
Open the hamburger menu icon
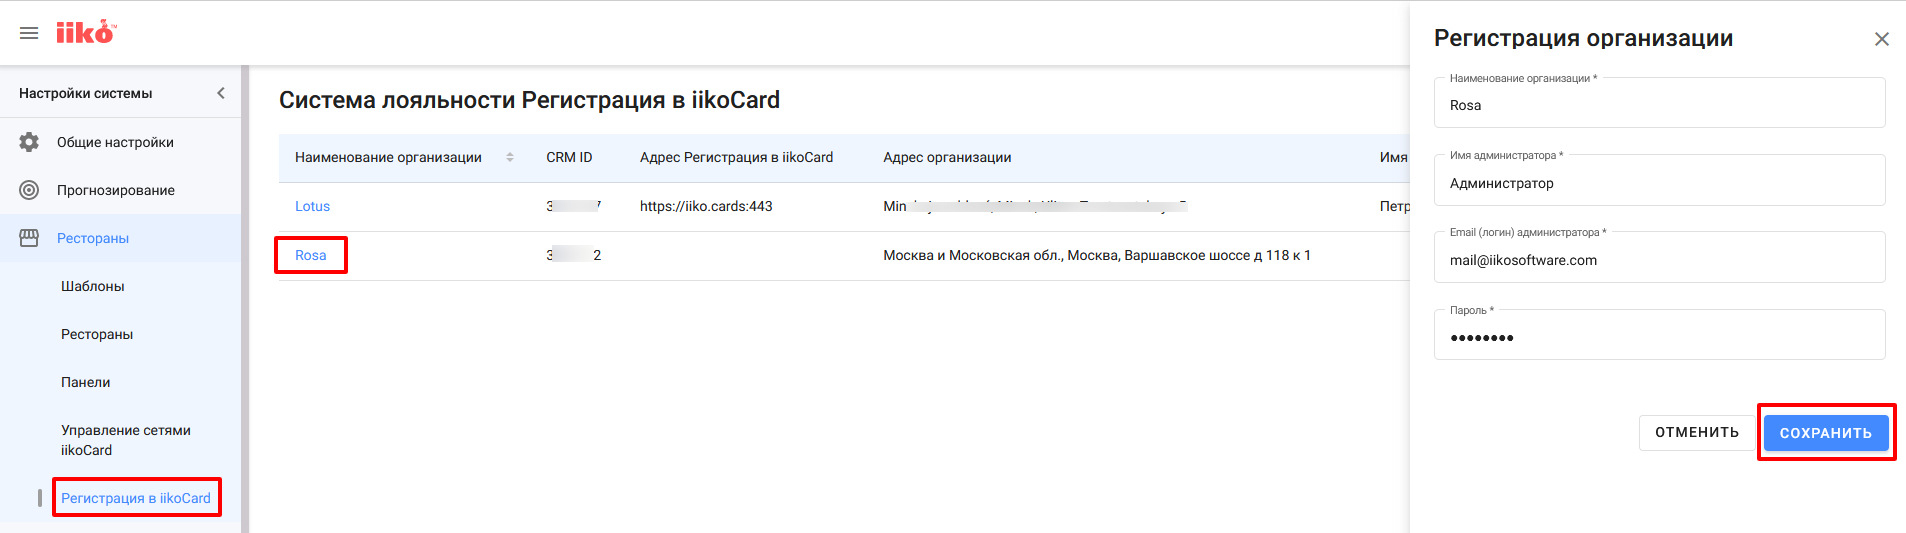click(29, 33)
